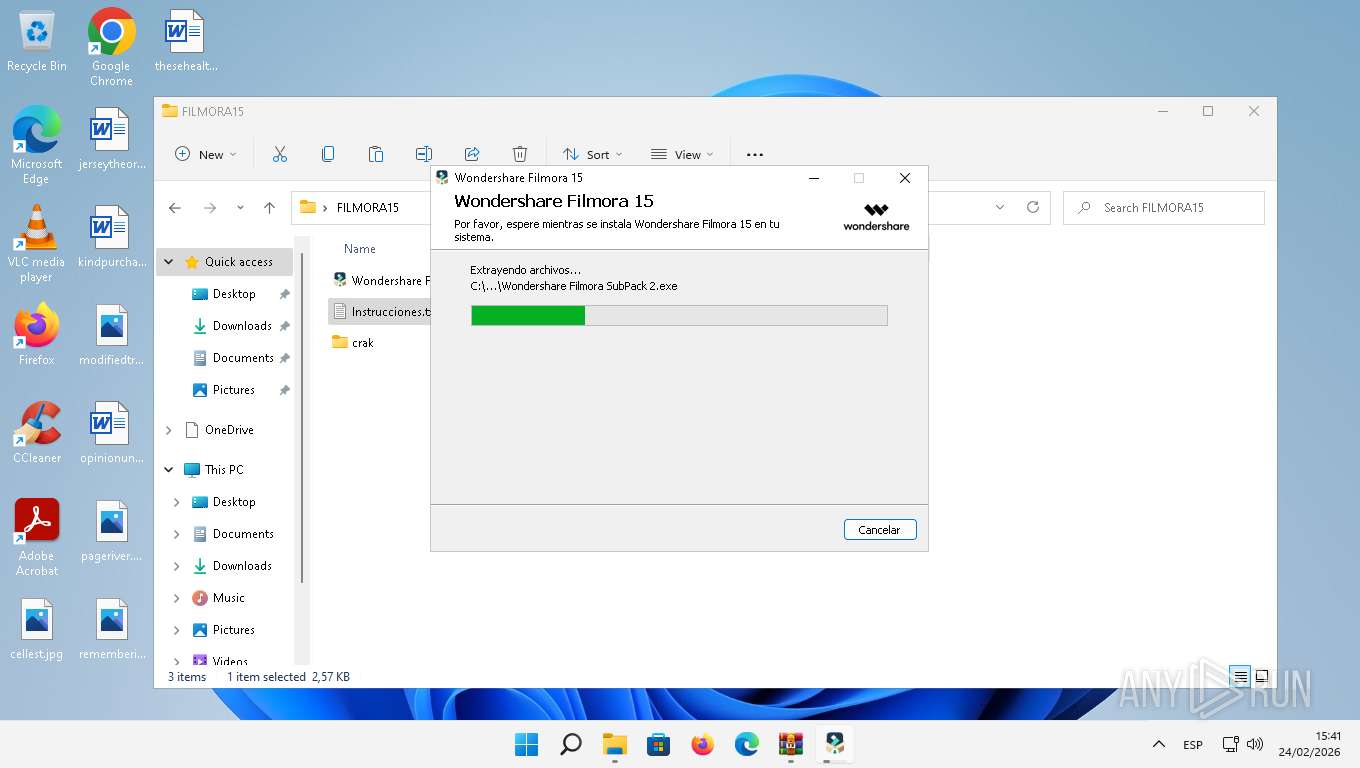
Task: Switch to large thumbnails view icon
Action: [1262, 677]
